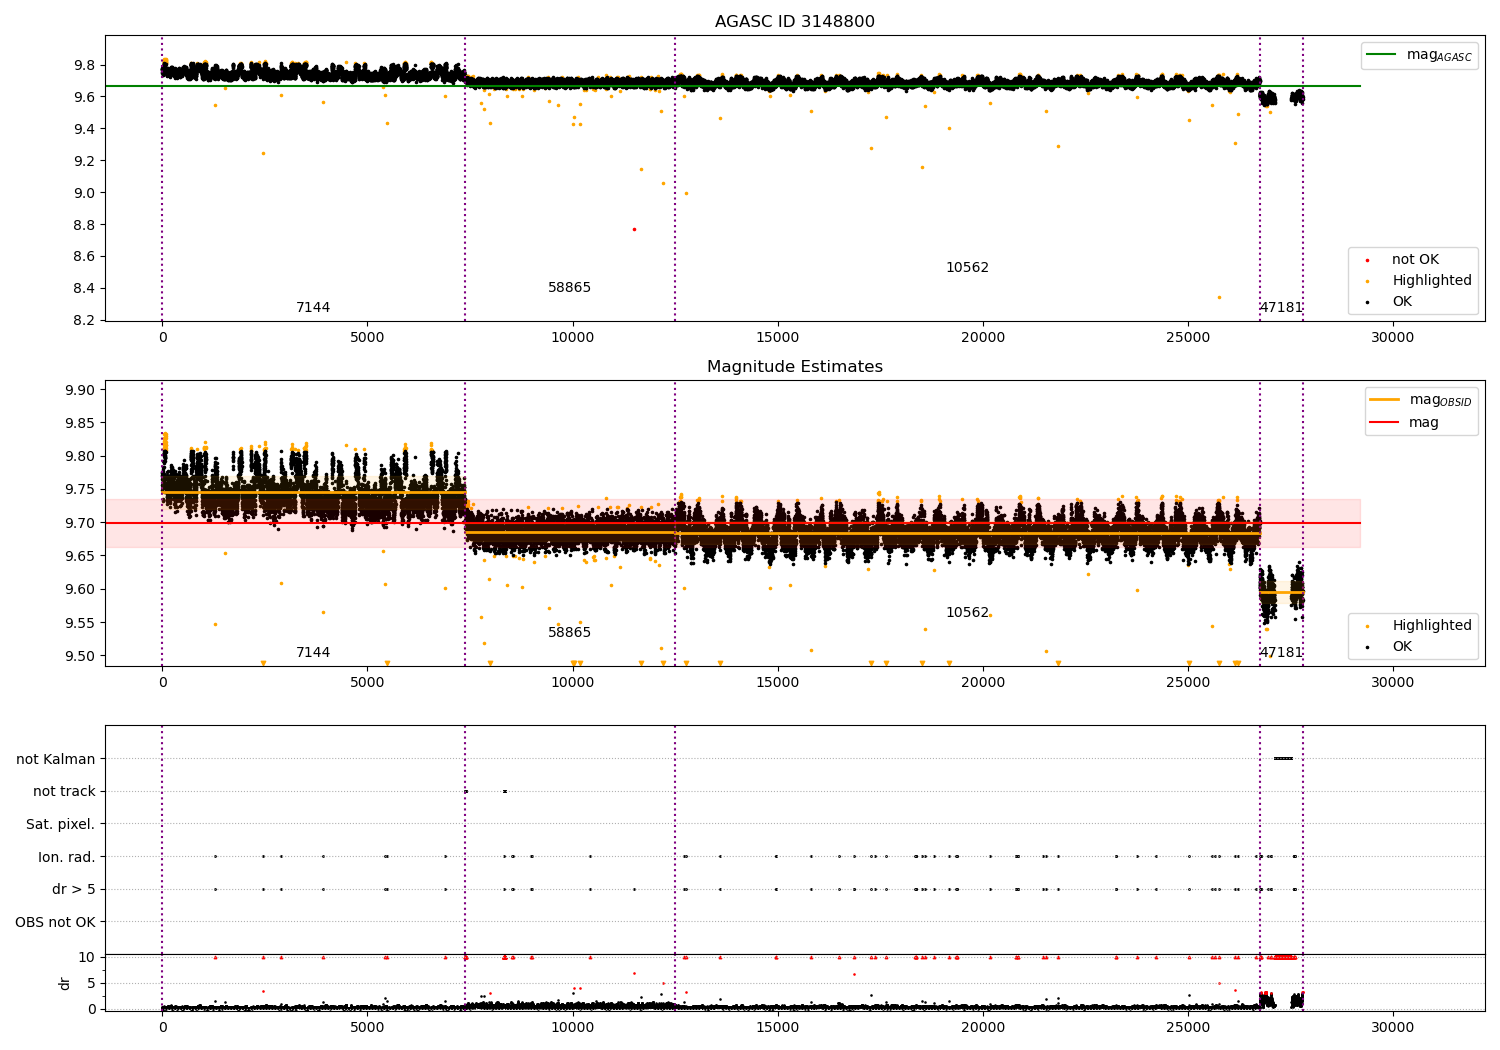Screen dimensions: 1500x1050
Task: Click the 20000 x-axis tick of Magnitude Estimates plot
Action: coord(982,683)
